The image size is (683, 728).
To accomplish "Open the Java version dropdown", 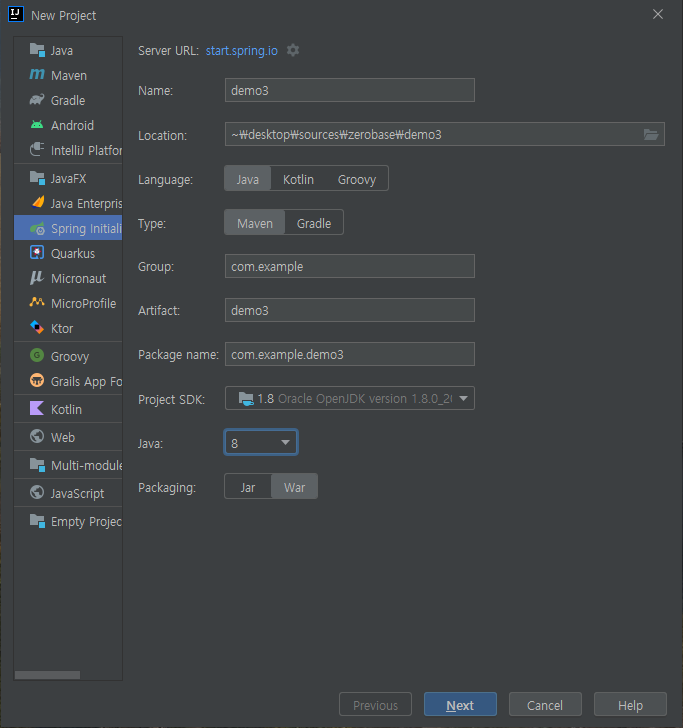I will point(261,442).
